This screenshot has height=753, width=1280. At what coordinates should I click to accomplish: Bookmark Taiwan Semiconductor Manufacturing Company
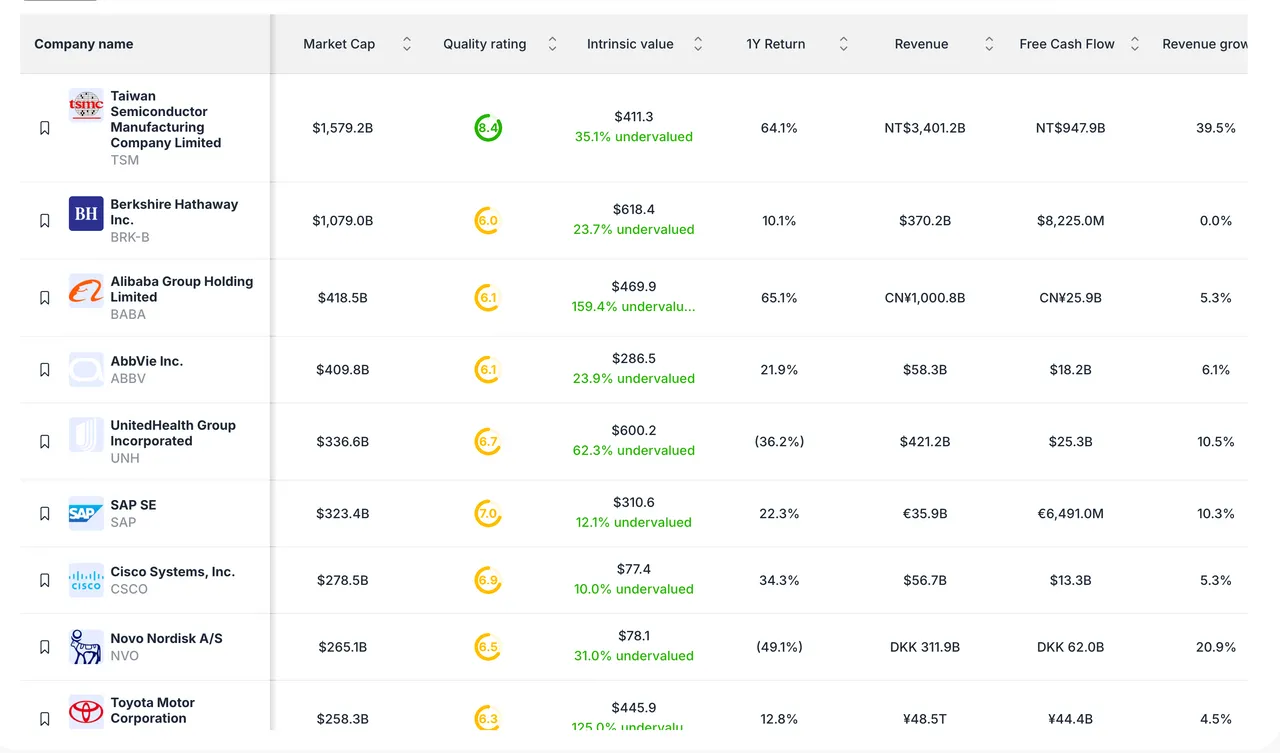[45, 128]
